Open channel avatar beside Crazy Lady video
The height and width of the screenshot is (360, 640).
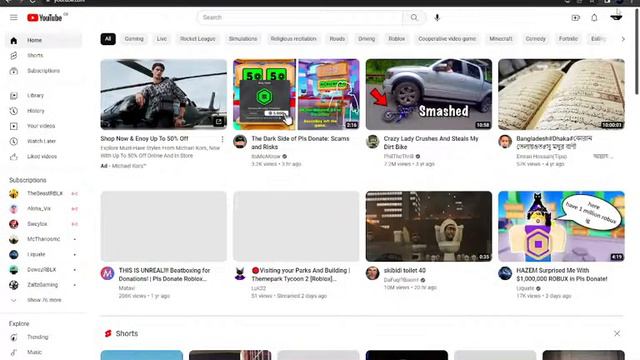point(372,142)
